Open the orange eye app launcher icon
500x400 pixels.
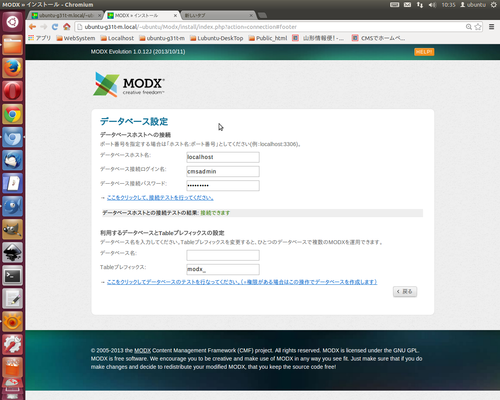12,321
